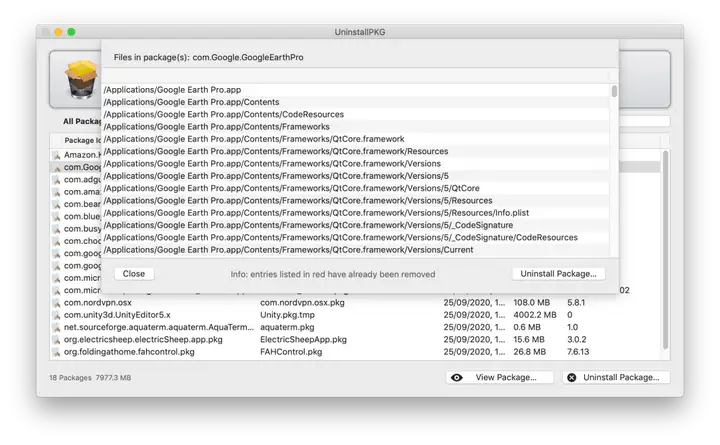Click the search field above package list

click(644, 121)
